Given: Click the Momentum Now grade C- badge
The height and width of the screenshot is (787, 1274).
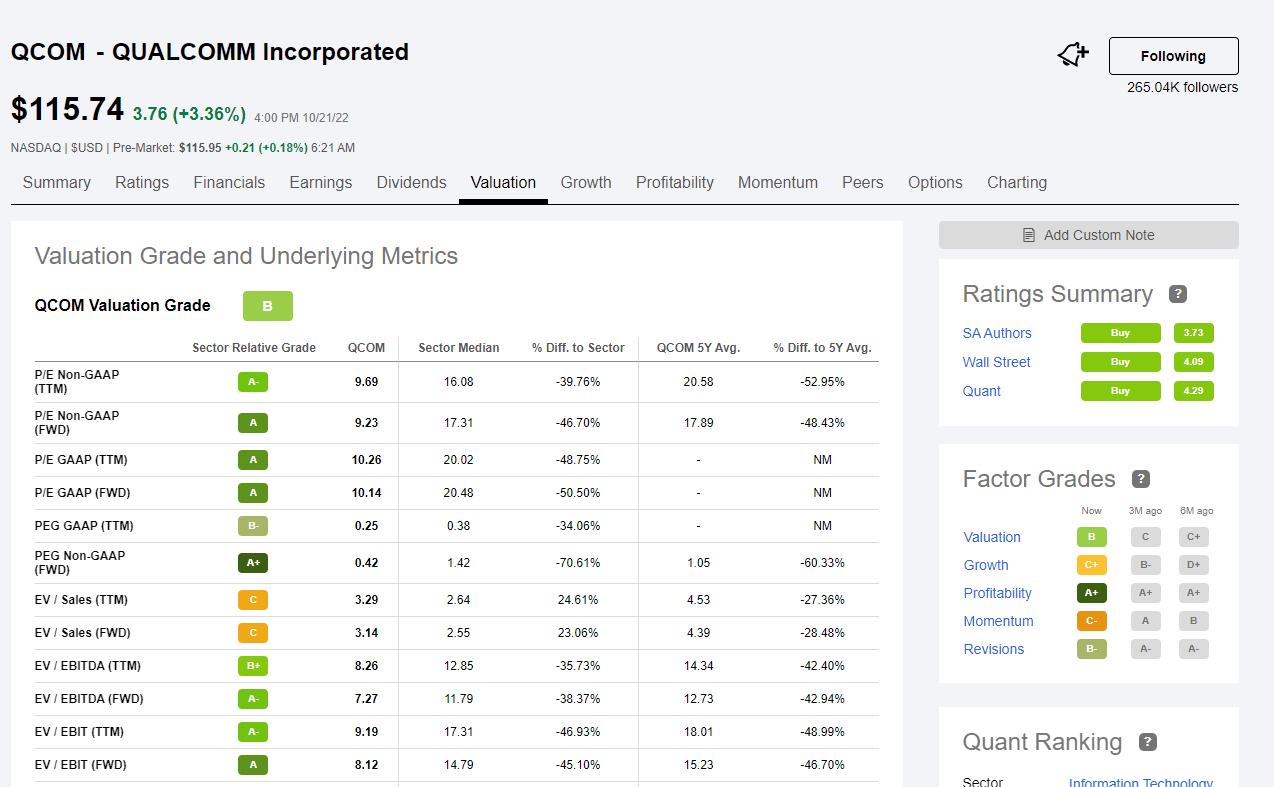Looking at the screenshot, I should [x=1092, y=621].
